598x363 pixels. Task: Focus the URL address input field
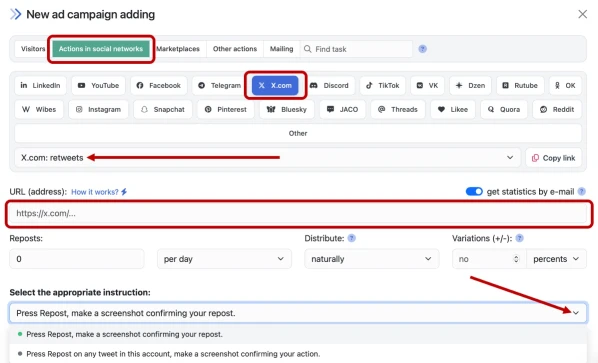(x=299, y=213)
